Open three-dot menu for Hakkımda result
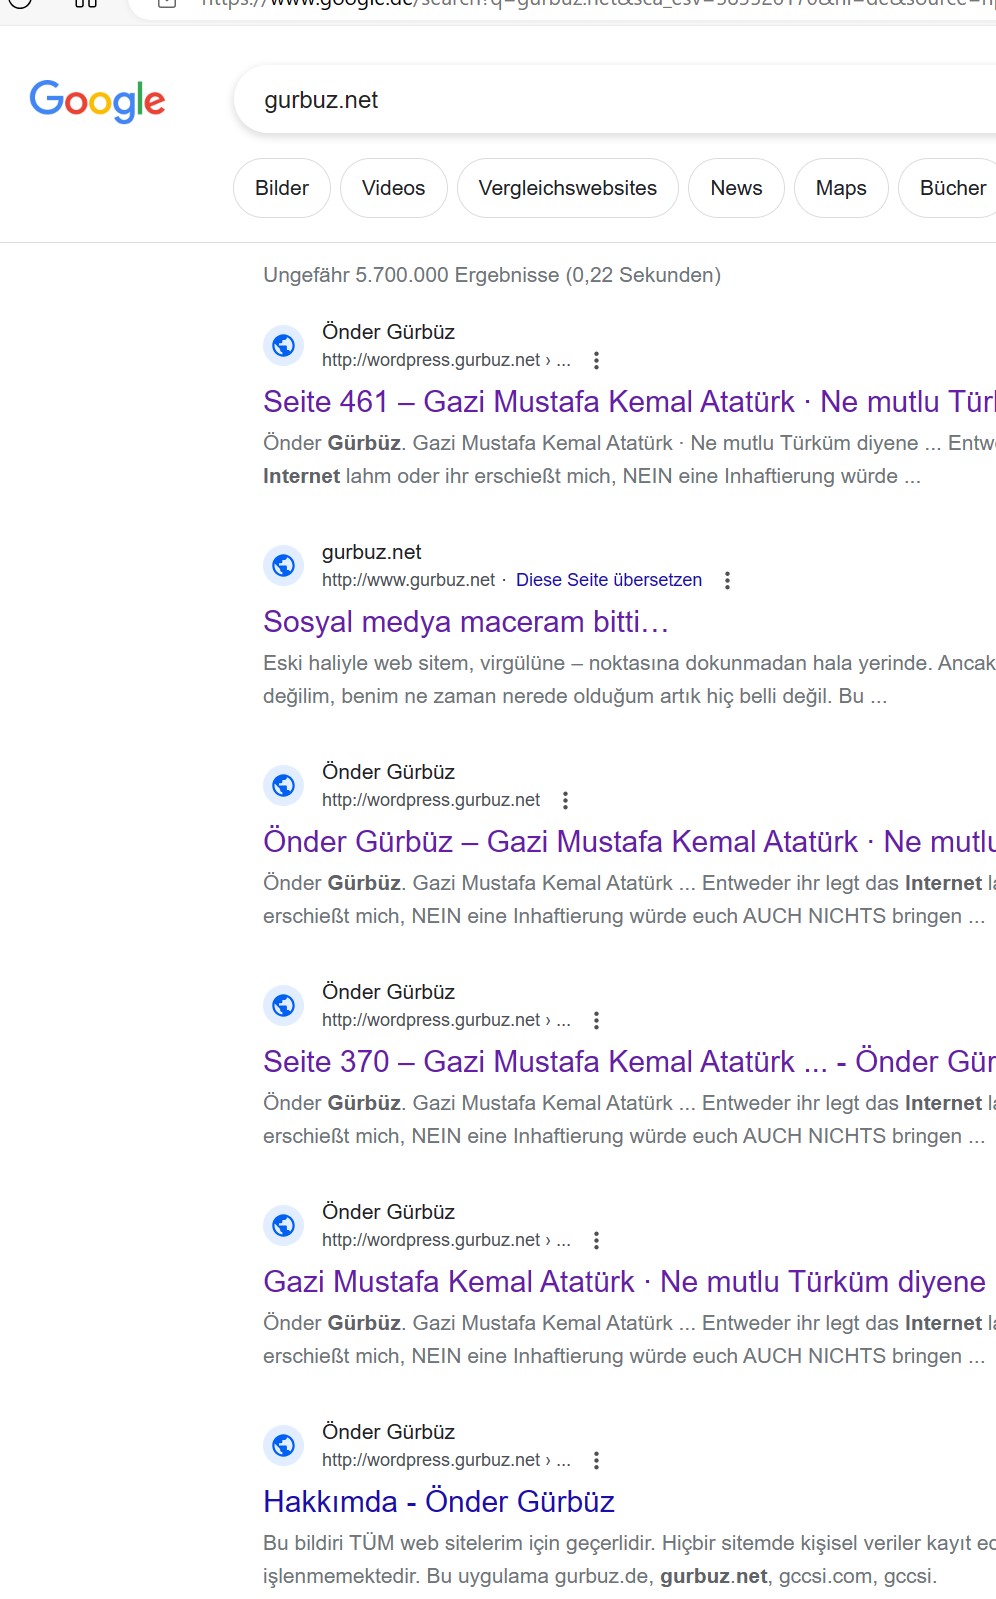The width and height of the screenshot is (996, 1599). coord(596,1460)
